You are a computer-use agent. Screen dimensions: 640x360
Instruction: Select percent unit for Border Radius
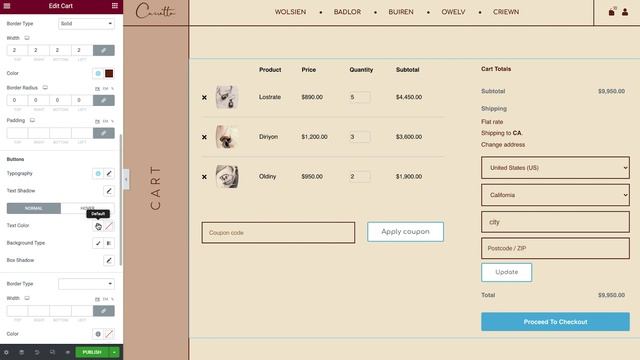[x=113, y=89]
